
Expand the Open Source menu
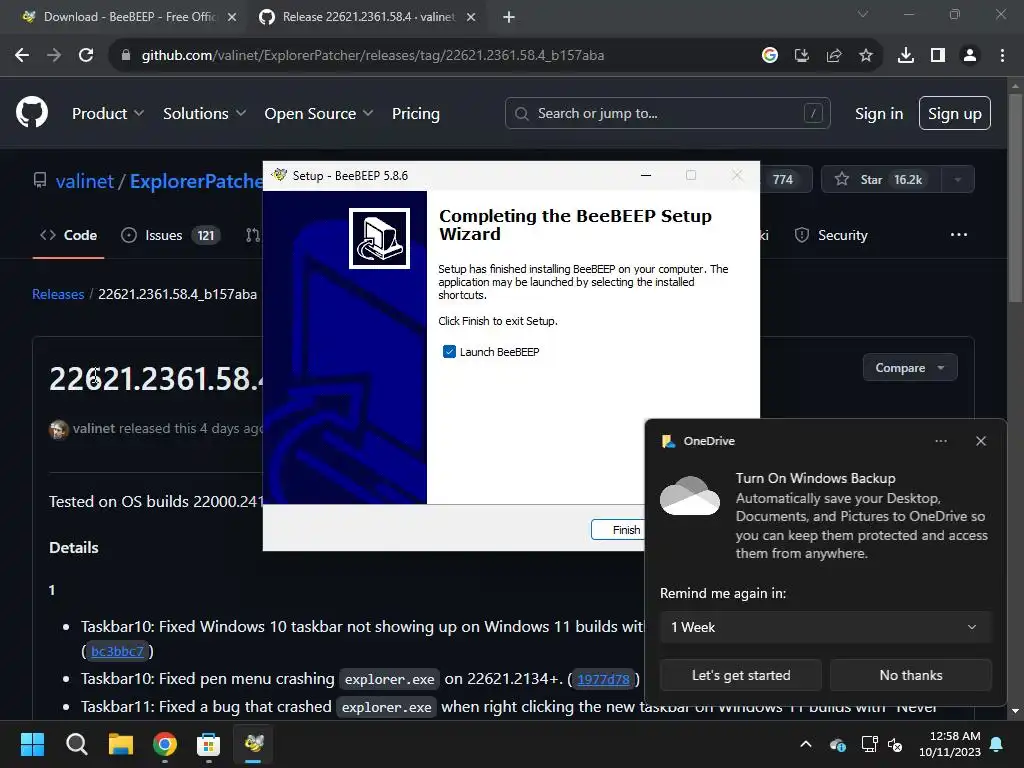pos(319,114)
